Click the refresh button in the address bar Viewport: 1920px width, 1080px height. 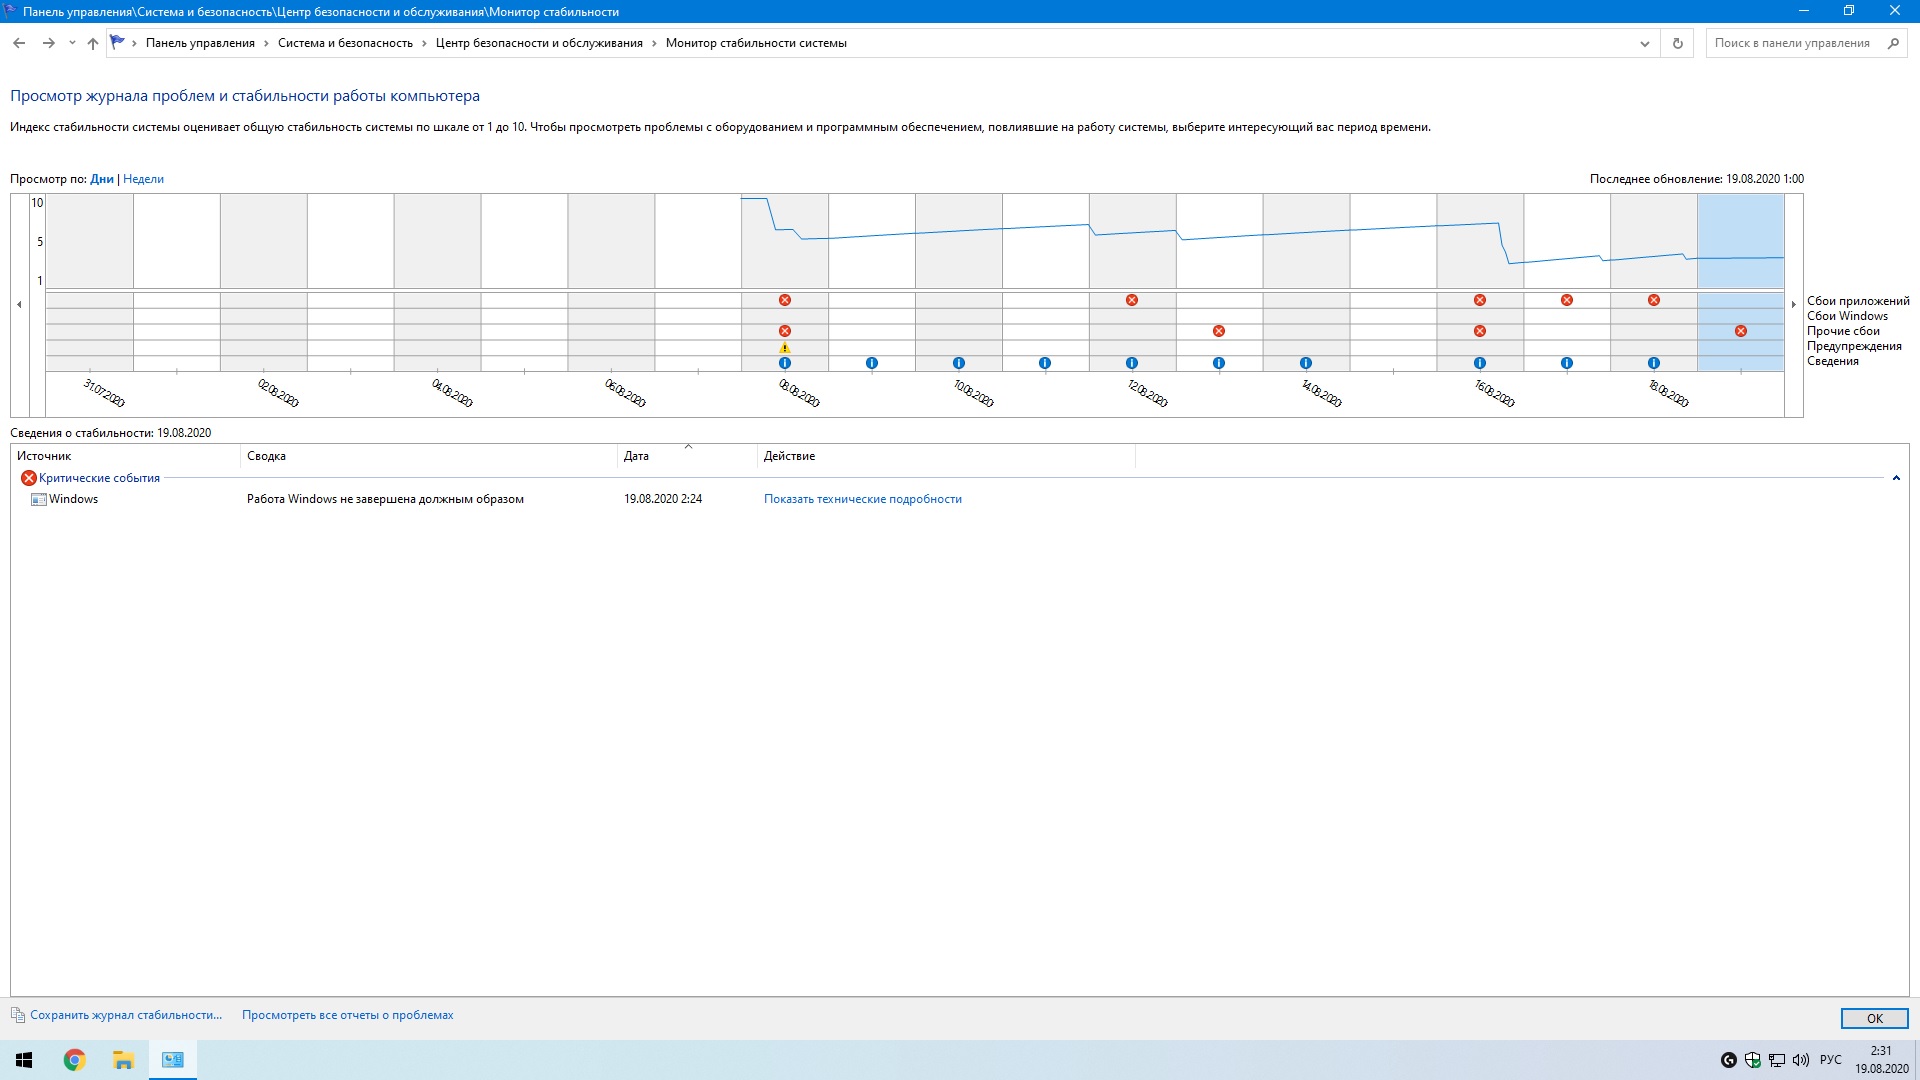(1678, 43)
